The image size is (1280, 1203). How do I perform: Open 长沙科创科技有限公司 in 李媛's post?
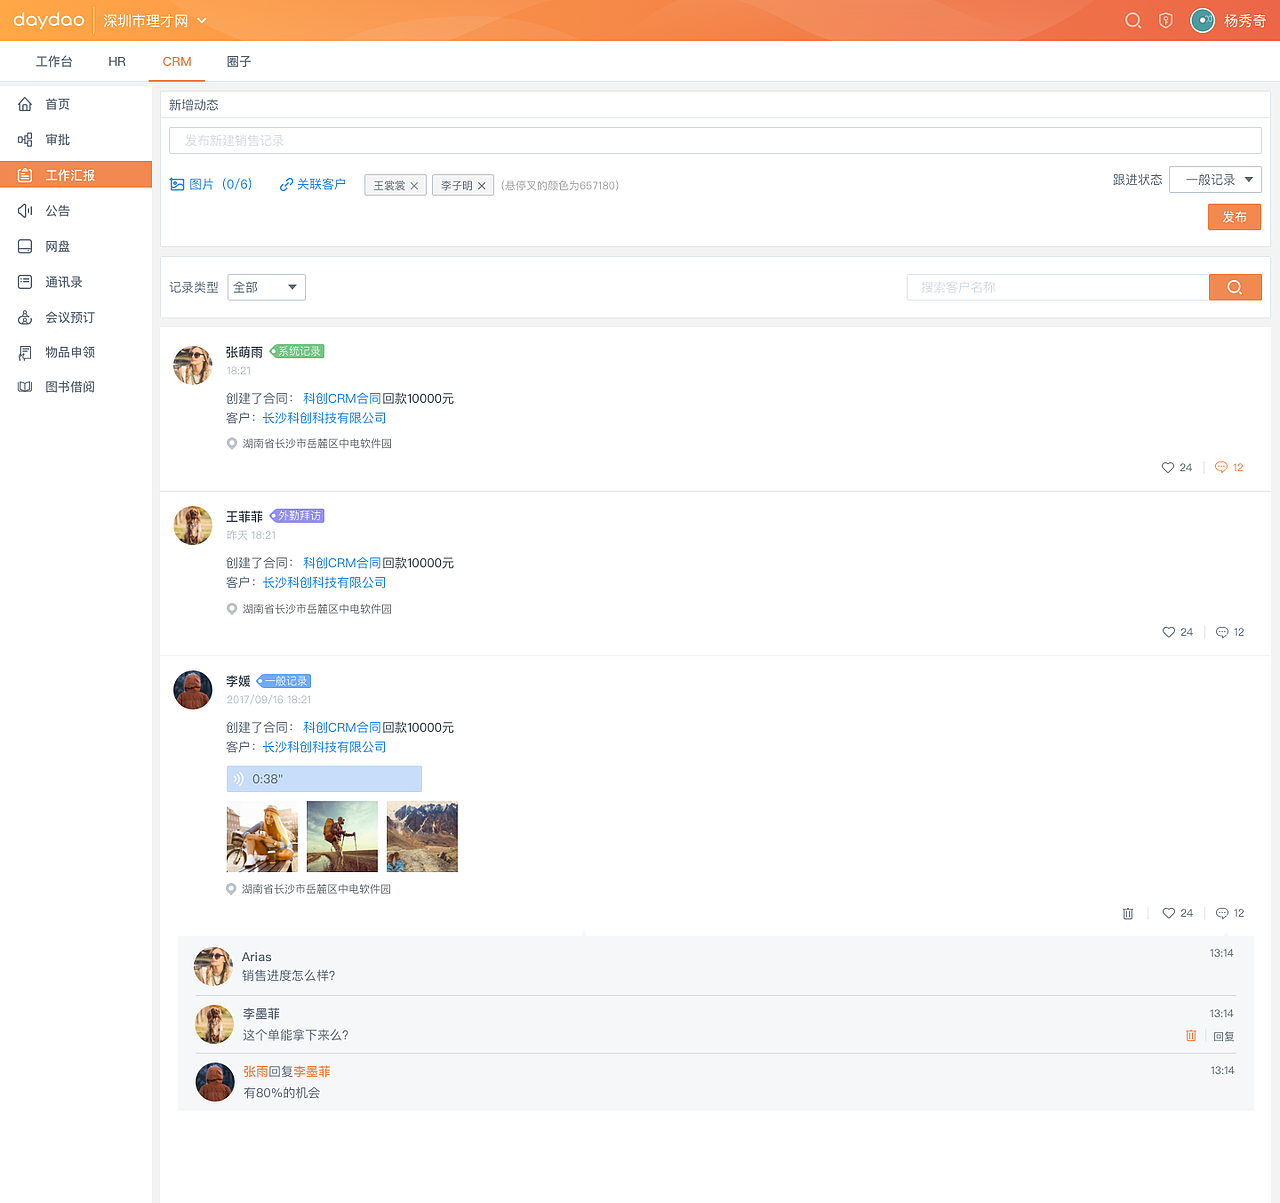click(324, 747)
